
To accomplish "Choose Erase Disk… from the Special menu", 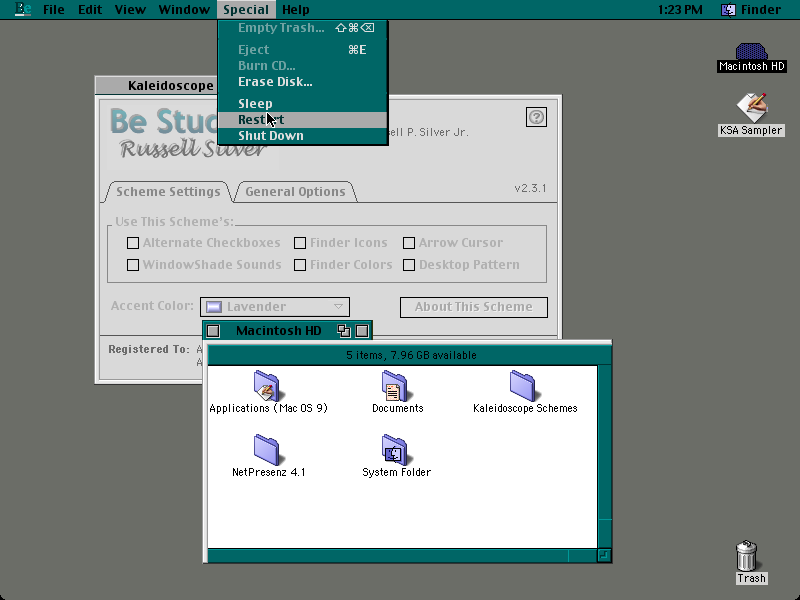I will pyautogui.click(x=303, y=82).
